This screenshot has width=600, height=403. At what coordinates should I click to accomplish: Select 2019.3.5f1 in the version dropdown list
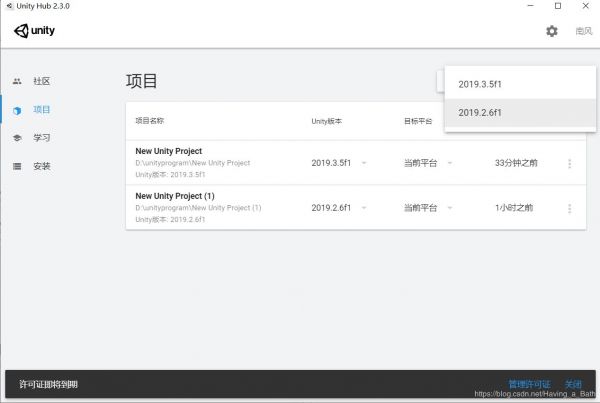(520, 84)
